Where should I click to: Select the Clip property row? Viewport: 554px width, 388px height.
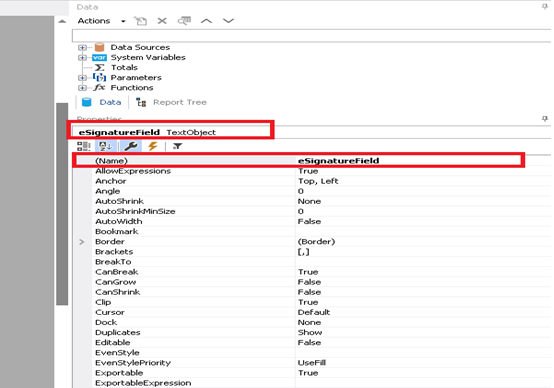pos(312,302)
